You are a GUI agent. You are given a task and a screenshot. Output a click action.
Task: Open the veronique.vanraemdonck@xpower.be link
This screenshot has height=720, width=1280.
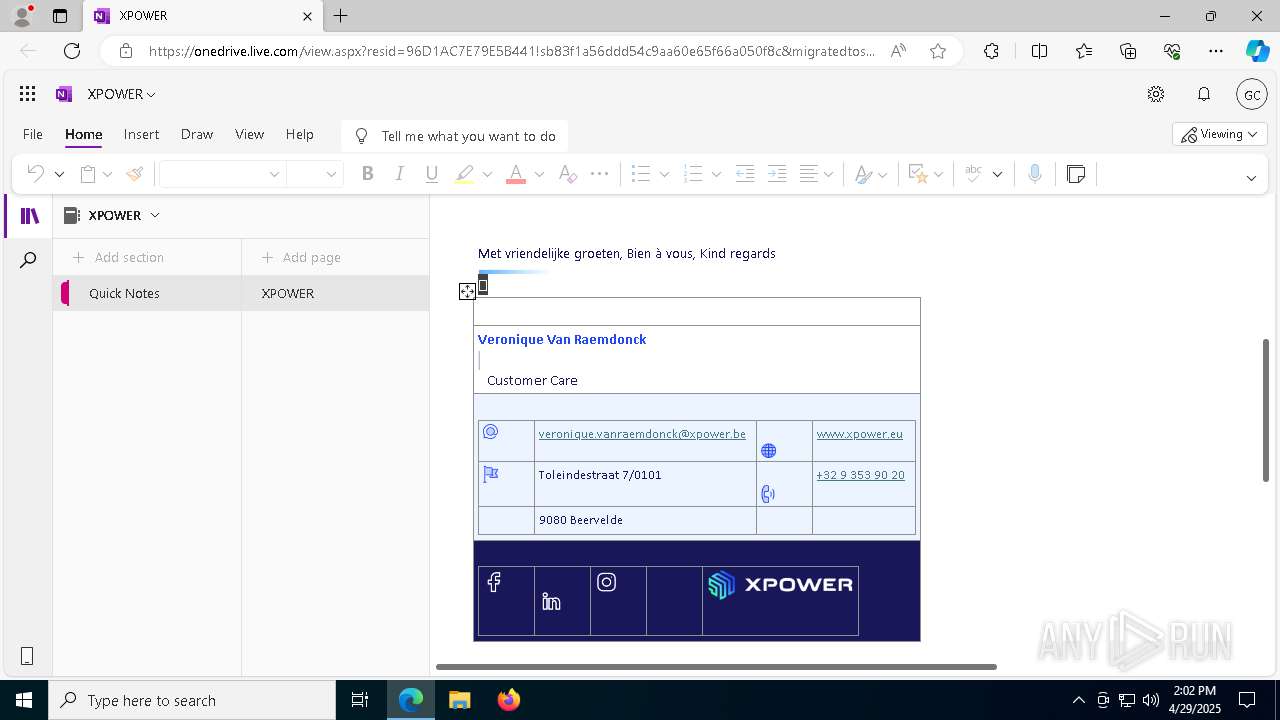click(x=642, y=434)
